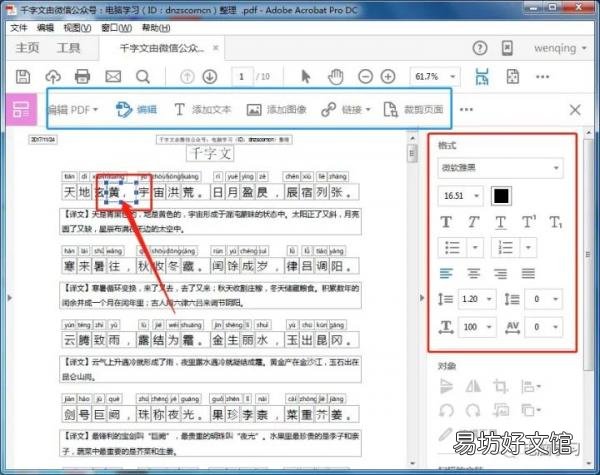Click the Crop Pages tool
600x475 pixels.
tap(413, 110)
